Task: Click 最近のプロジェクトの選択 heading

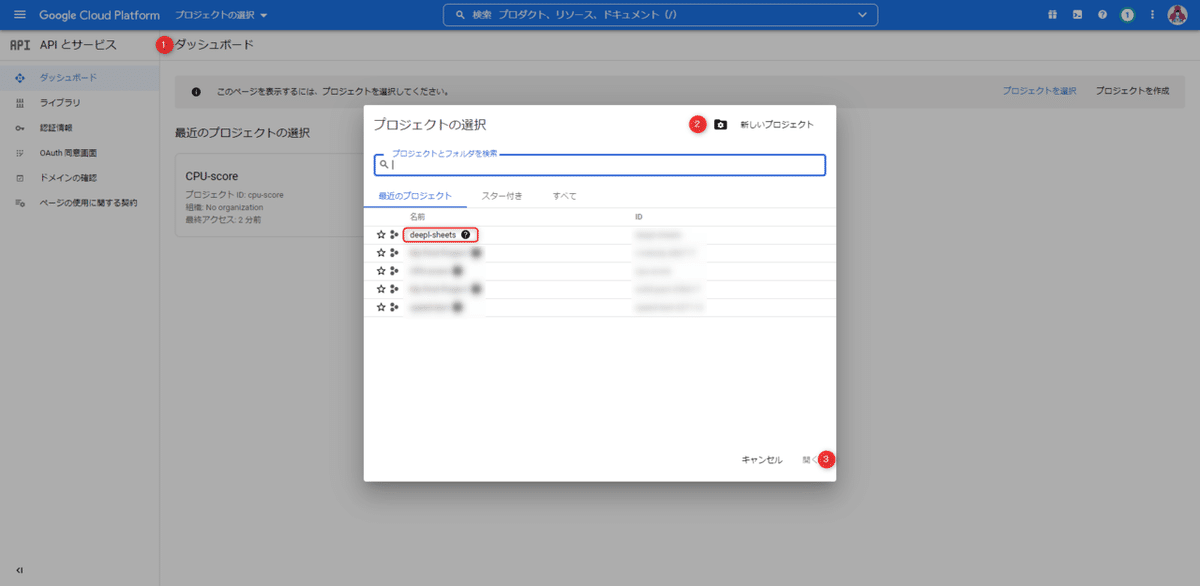Action: [x=242, y=133]
